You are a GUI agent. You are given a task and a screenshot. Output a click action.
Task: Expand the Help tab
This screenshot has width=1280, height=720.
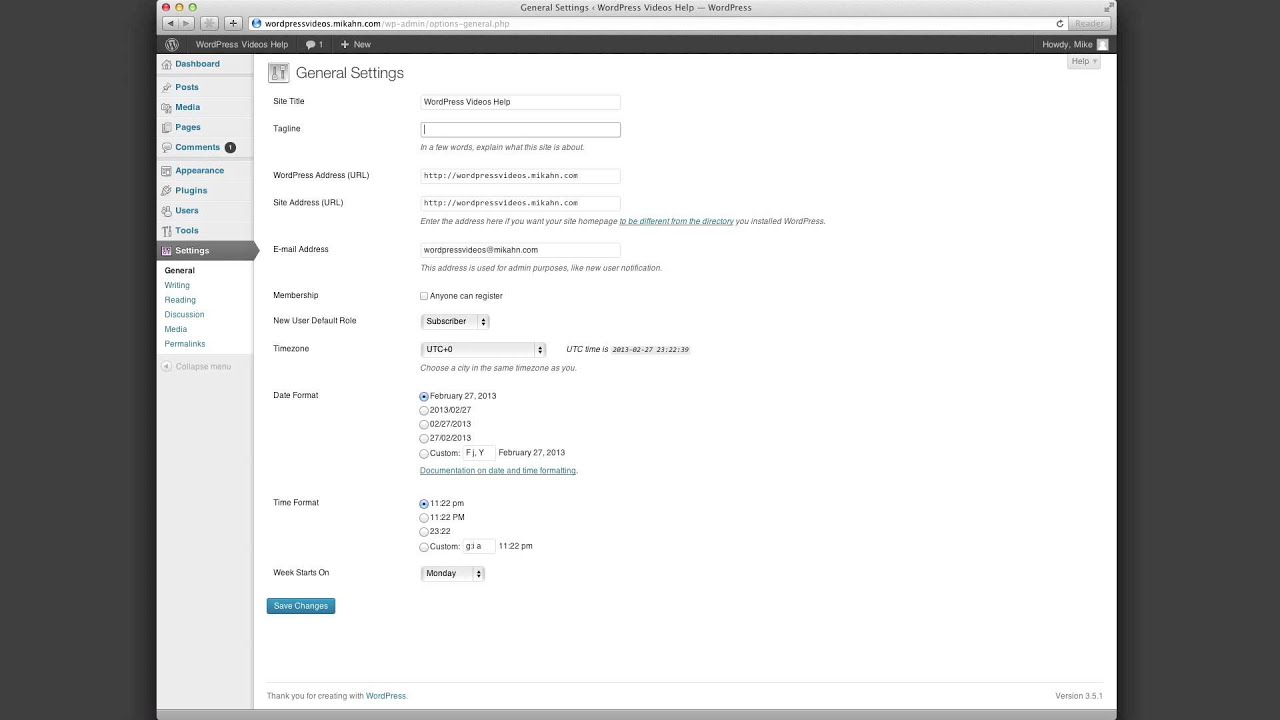click(1084, 61)
